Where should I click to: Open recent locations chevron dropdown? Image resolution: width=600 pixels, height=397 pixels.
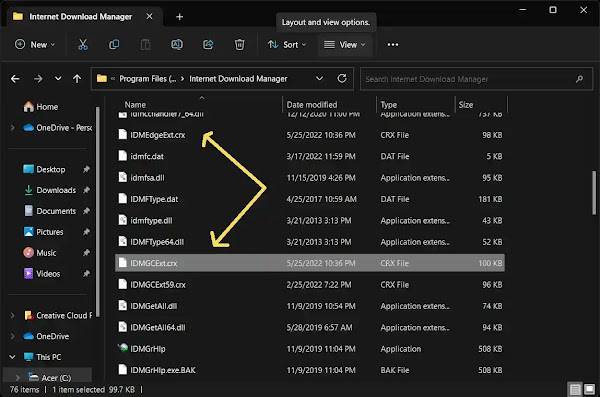click(58, 79)
